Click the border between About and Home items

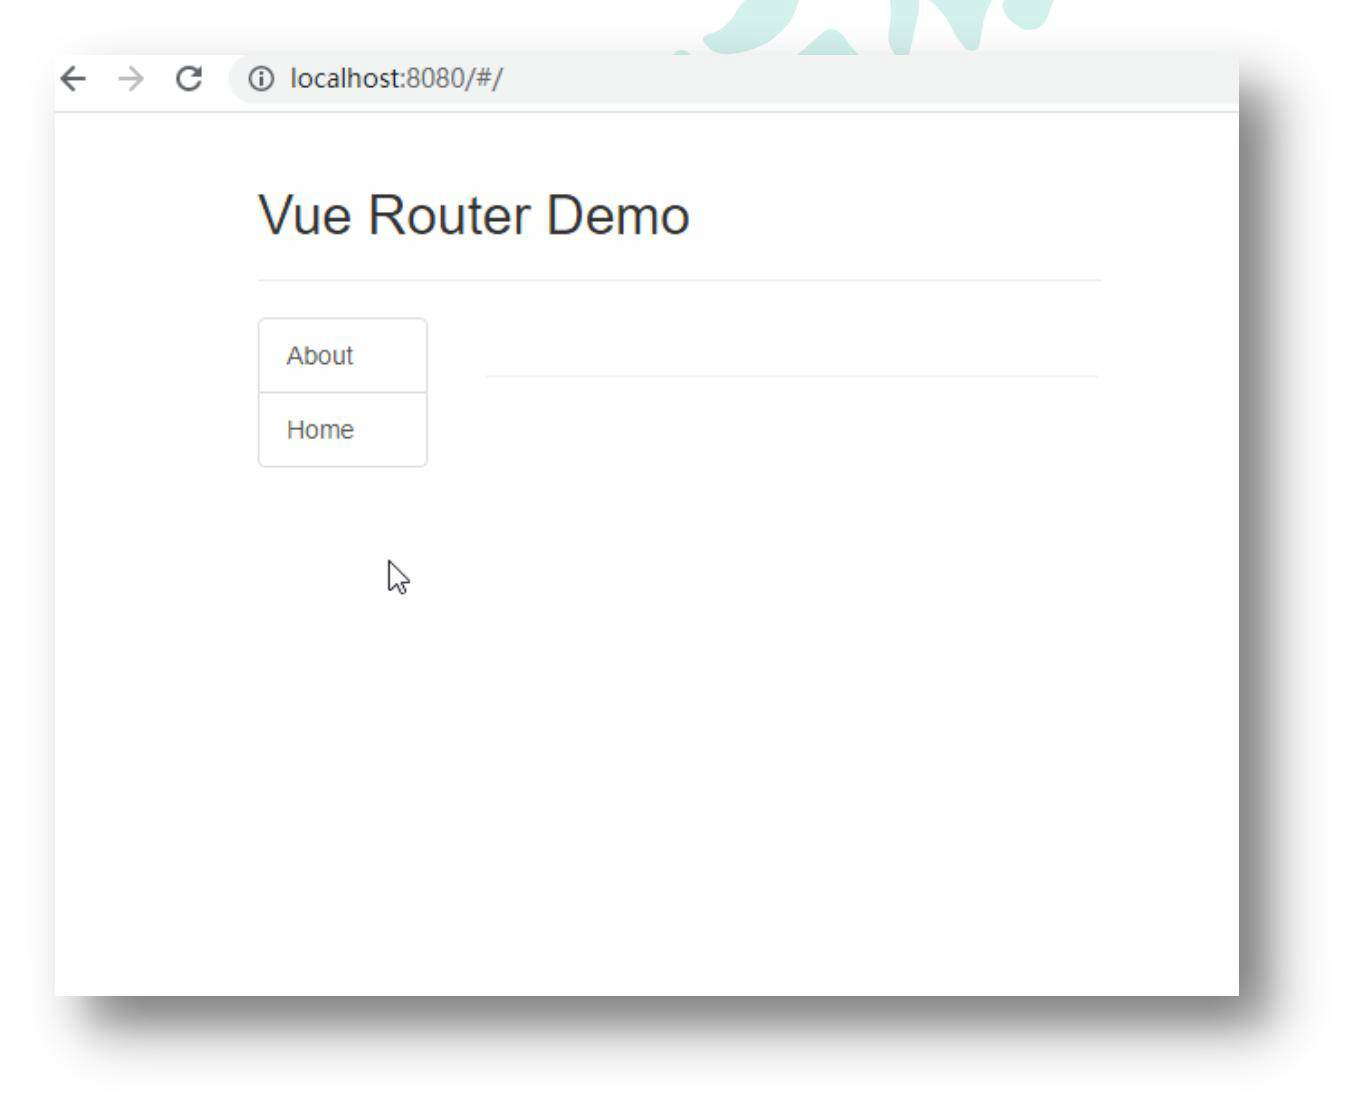[x=343, y=392]
